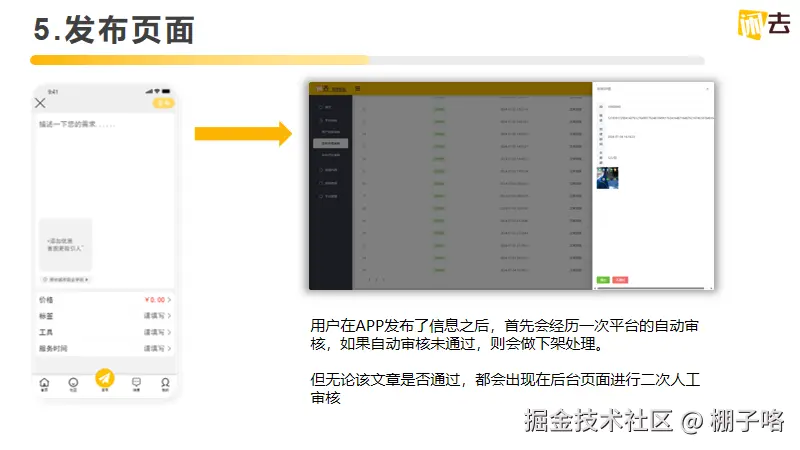Click the hamburger menu icon in admin header
The width and height of the screenshot is (800, 450).
358,89
